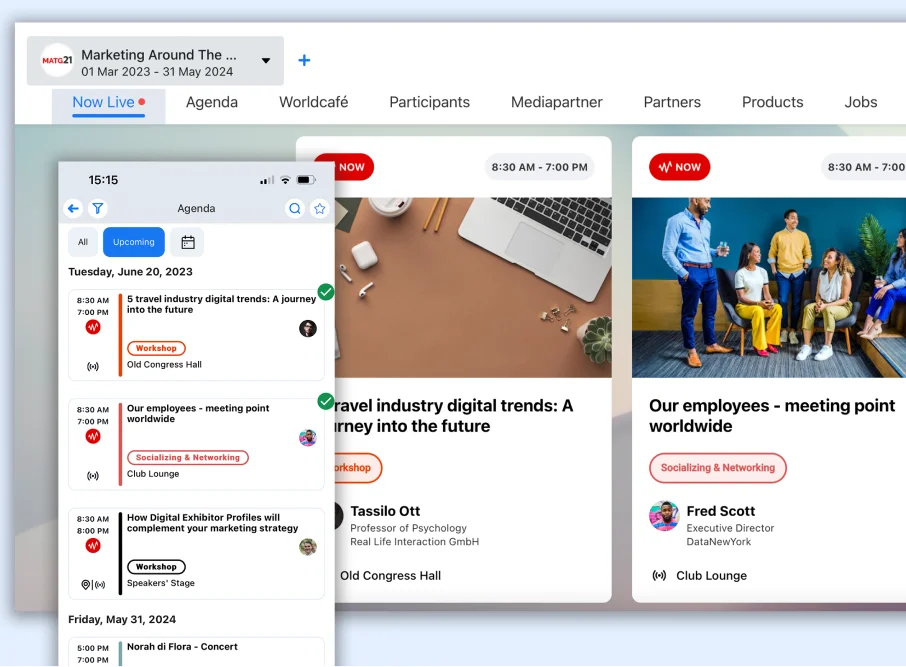This screenshot has width=906, height=667.
Task: Open the filter icon in Agenda header
Action: click(97, 208)
